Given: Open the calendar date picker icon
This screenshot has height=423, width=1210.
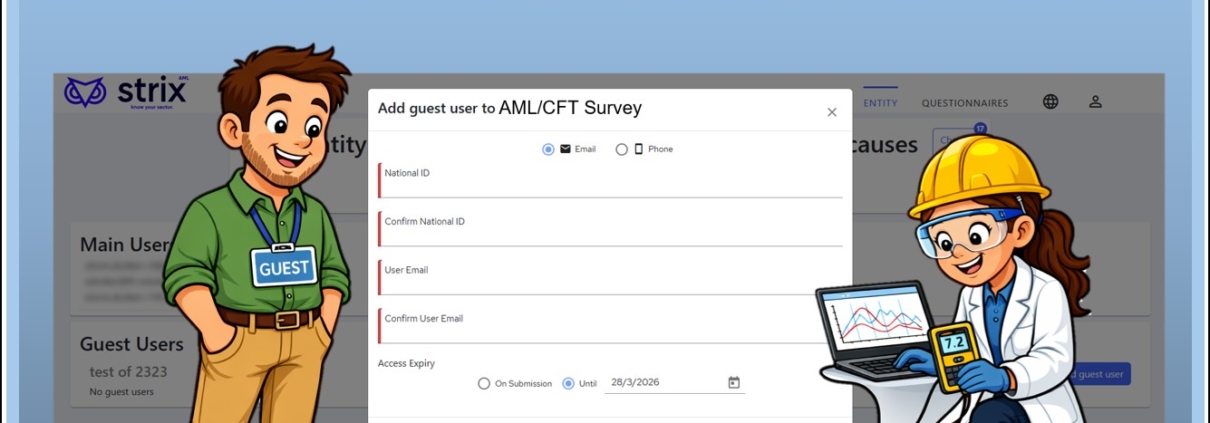Looking at the screenshot, I should click(x=734, y=382).
